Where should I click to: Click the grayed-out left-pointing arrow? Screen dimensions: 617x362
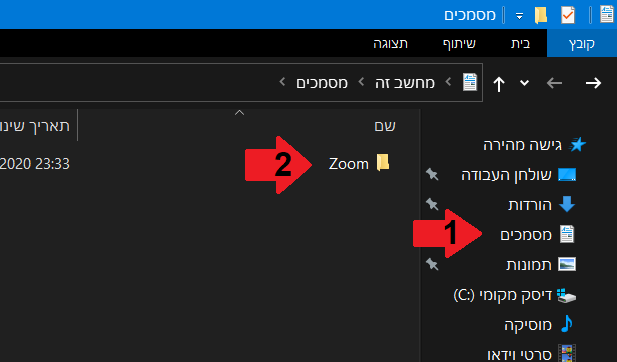point(554,83)
